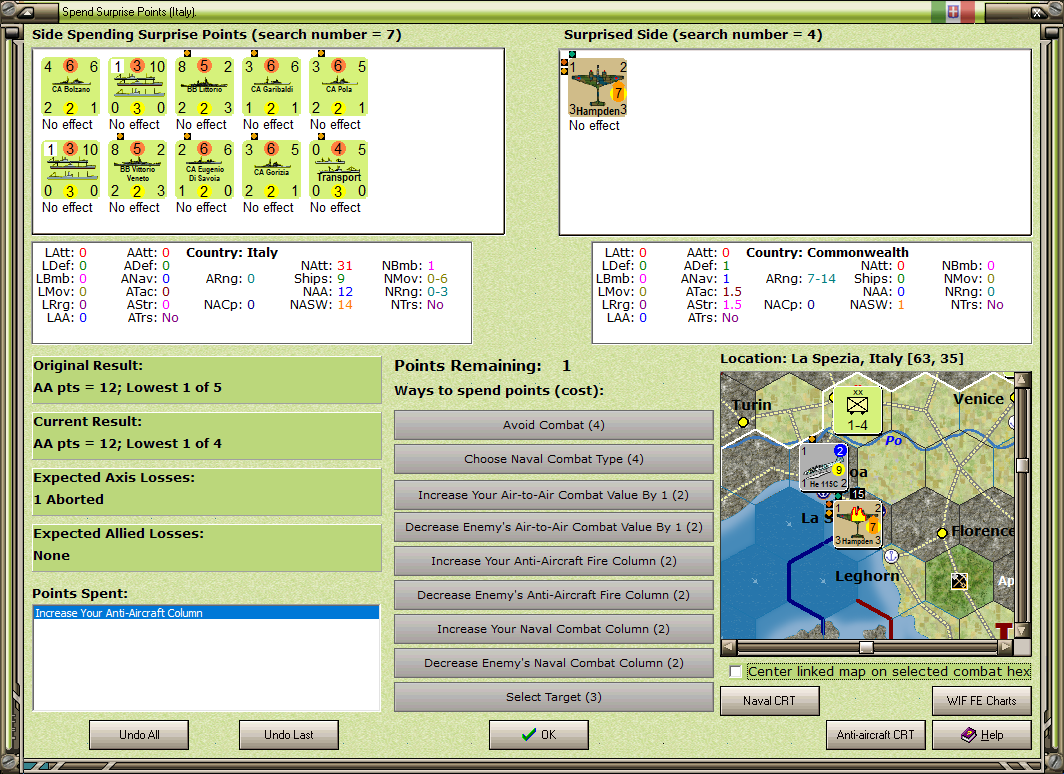
Task: Click the Original Result text 'AA pts = 12; Lowest 1 of 5'
Action: click(x=128, y=388)
